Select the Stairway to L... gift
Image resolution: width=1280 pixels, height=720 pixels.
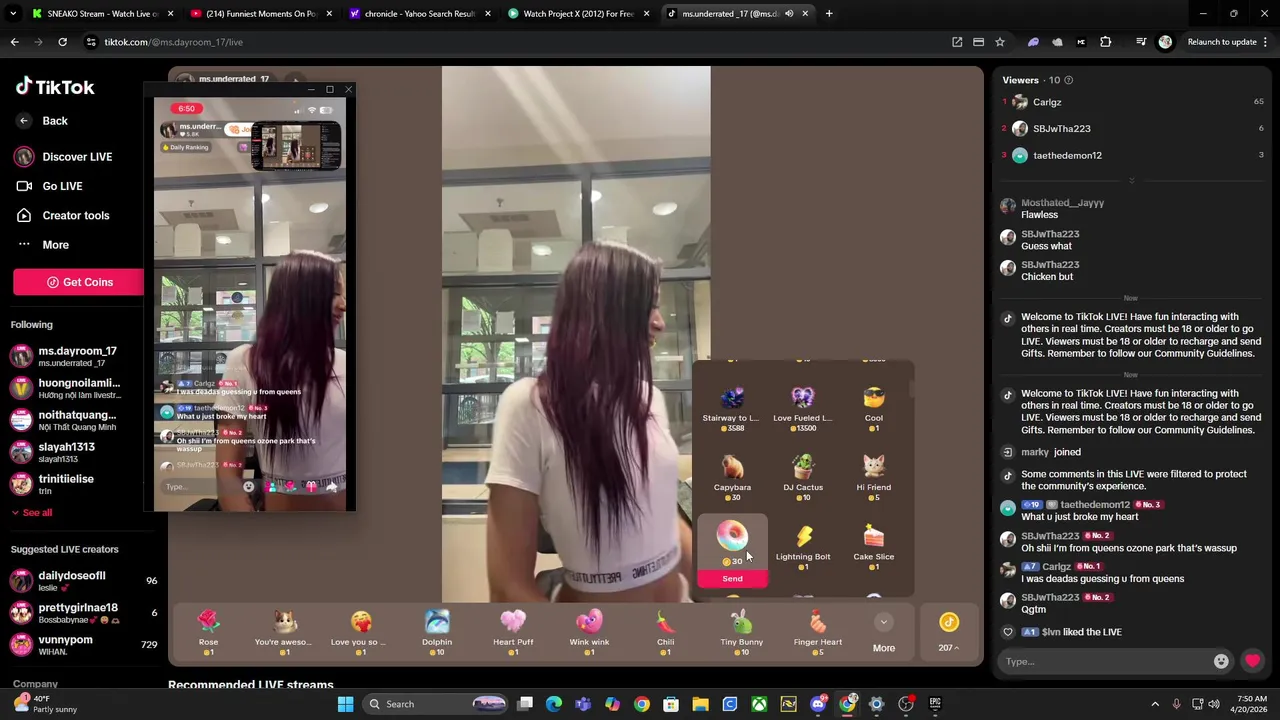(731, 409)
